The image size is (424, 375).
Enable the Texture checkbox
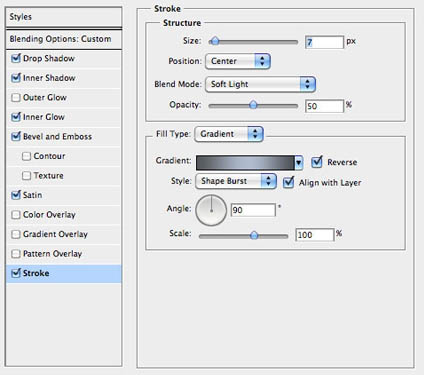[x=26, y=176]
